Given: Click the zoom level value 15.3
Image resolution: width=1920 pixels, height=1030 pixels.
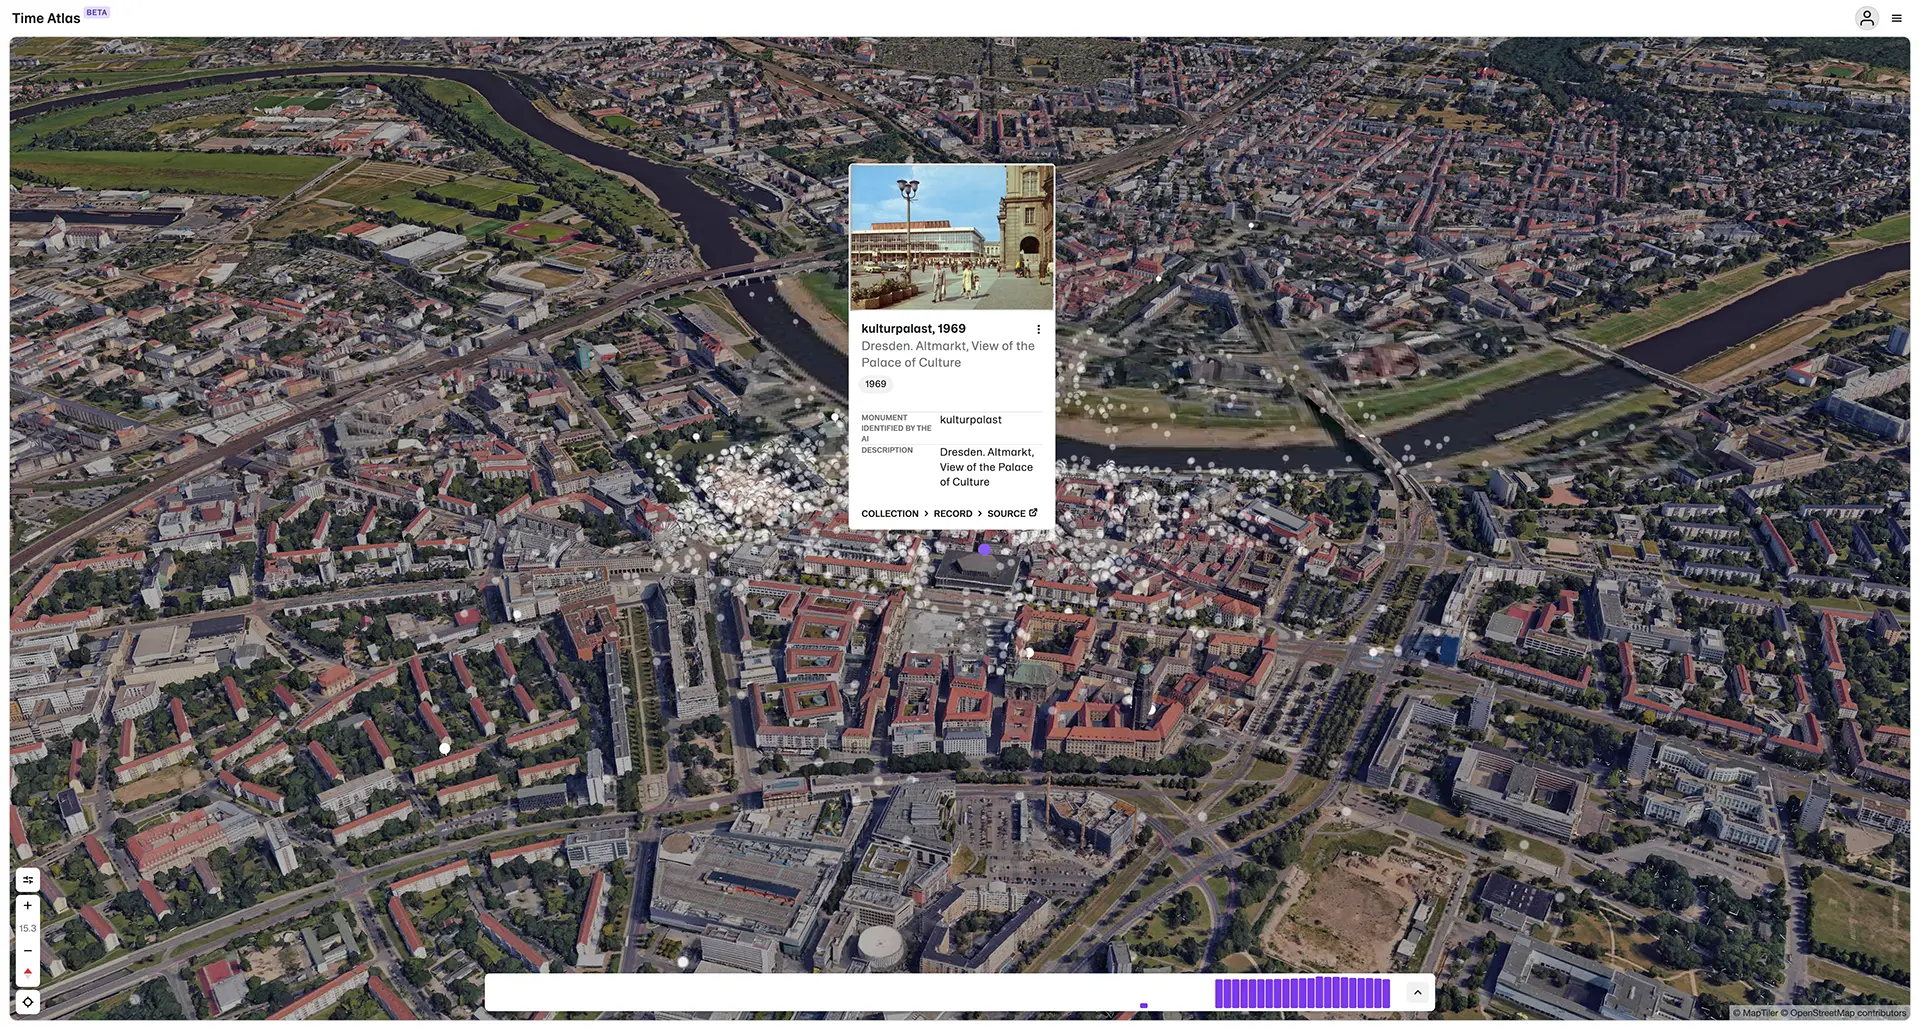Looking at the screenshot, I should click(x=28, y=929).
